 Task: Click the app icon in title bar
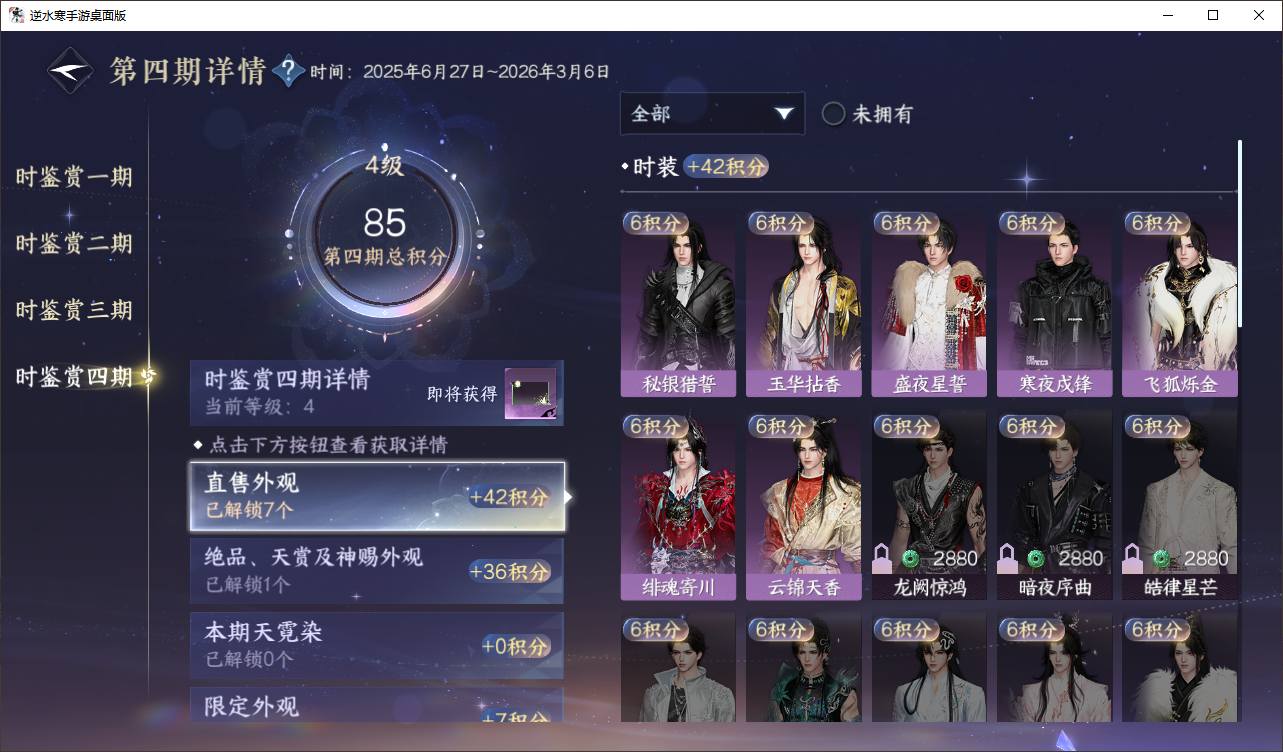click(16, 15)
